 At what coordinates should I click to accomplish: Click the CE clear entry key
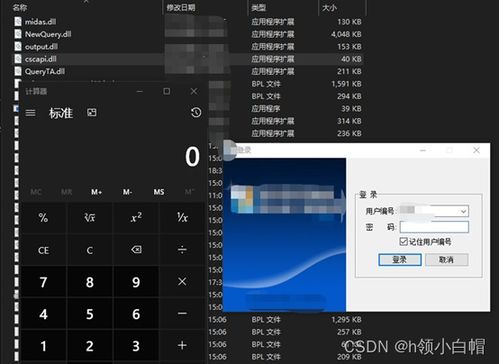(43, 250)
